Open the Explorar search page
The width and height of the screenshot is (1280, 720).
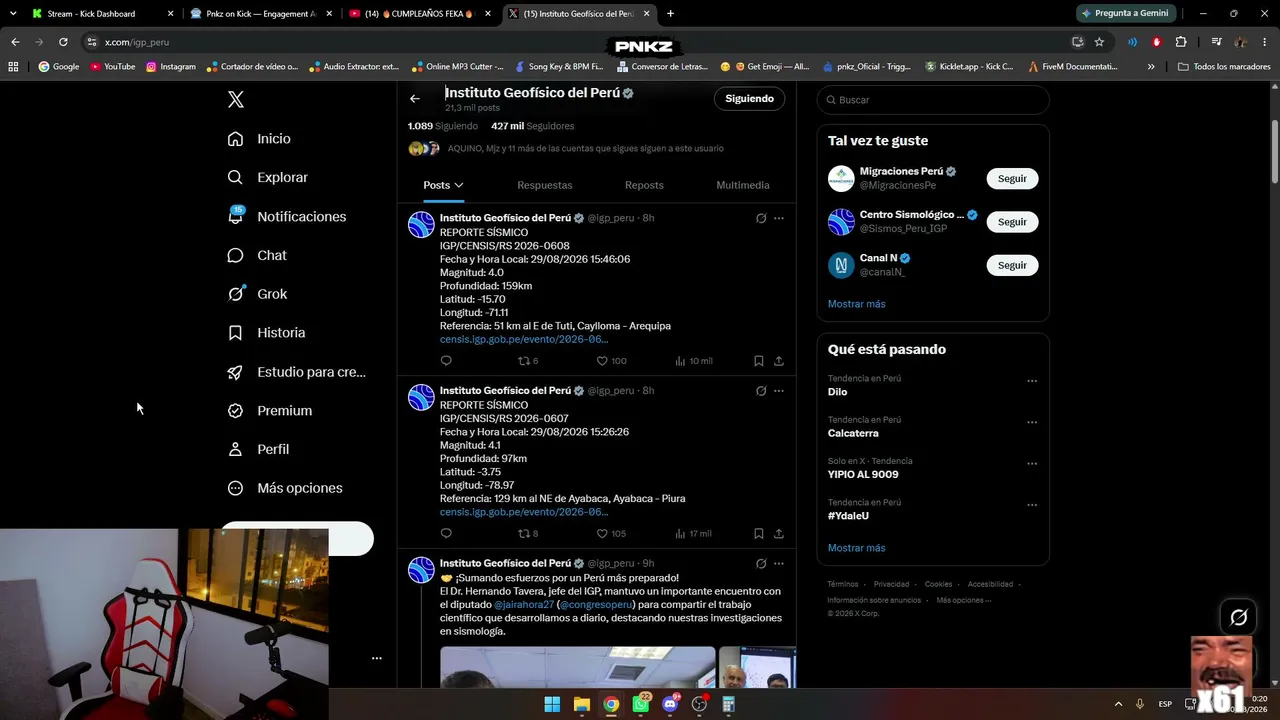(x=267, y=177)
